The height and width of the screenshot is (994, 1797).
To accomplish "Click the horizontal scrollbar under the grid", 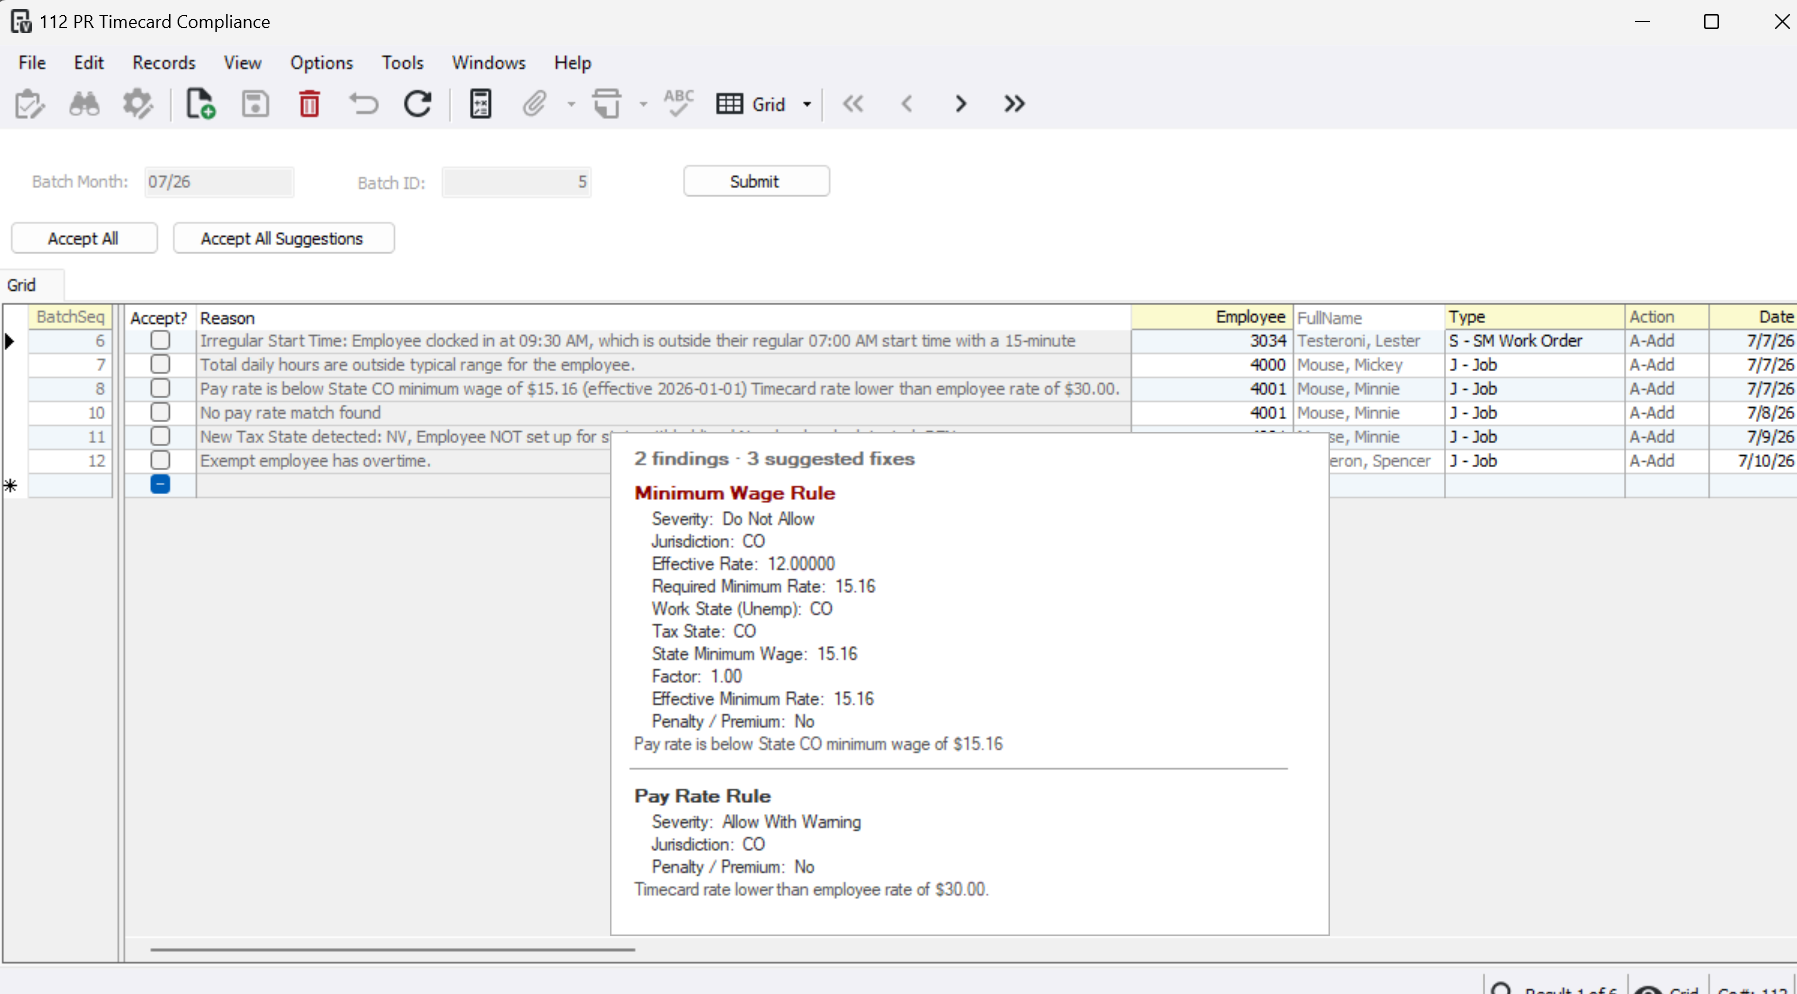I will coord(392,949).
